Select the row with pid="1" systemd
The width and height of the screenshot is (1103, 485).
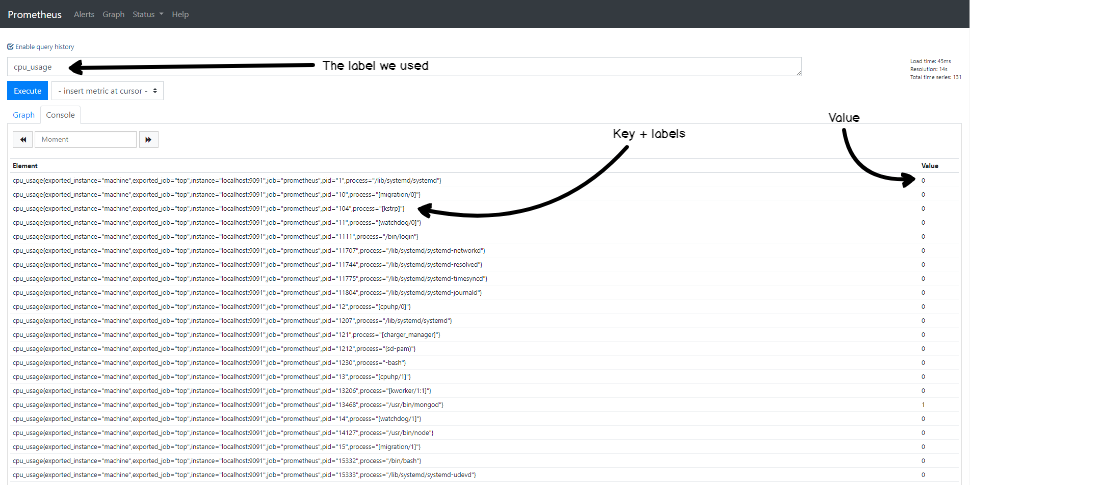pos(485,181)
